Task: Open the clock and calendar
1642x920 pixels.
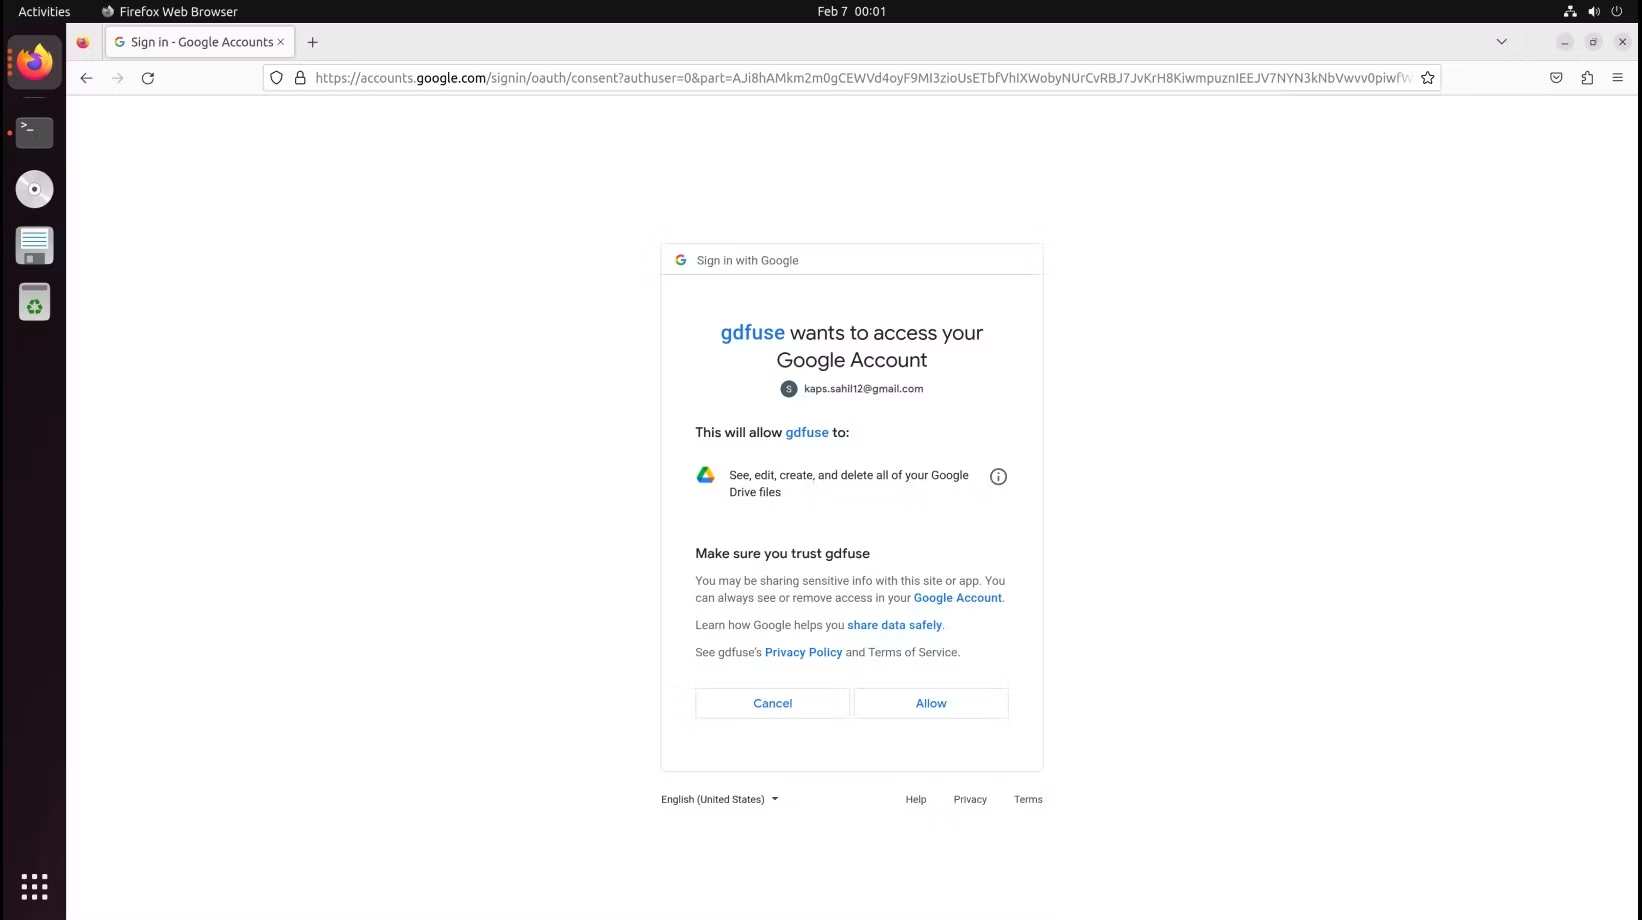Action: (x=851, y=12)
